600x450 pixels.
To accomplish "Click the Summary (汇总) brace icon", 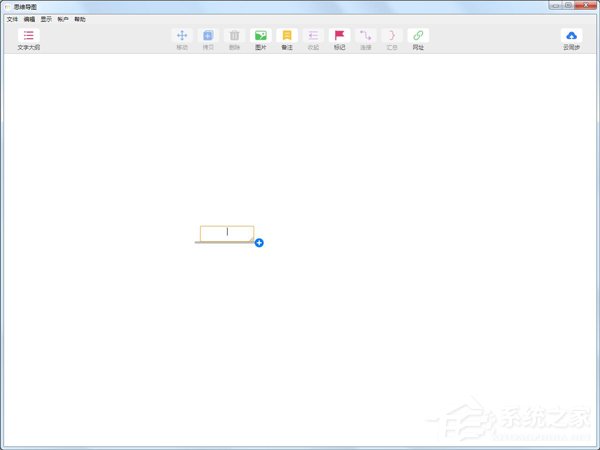I will click(392, 36).
